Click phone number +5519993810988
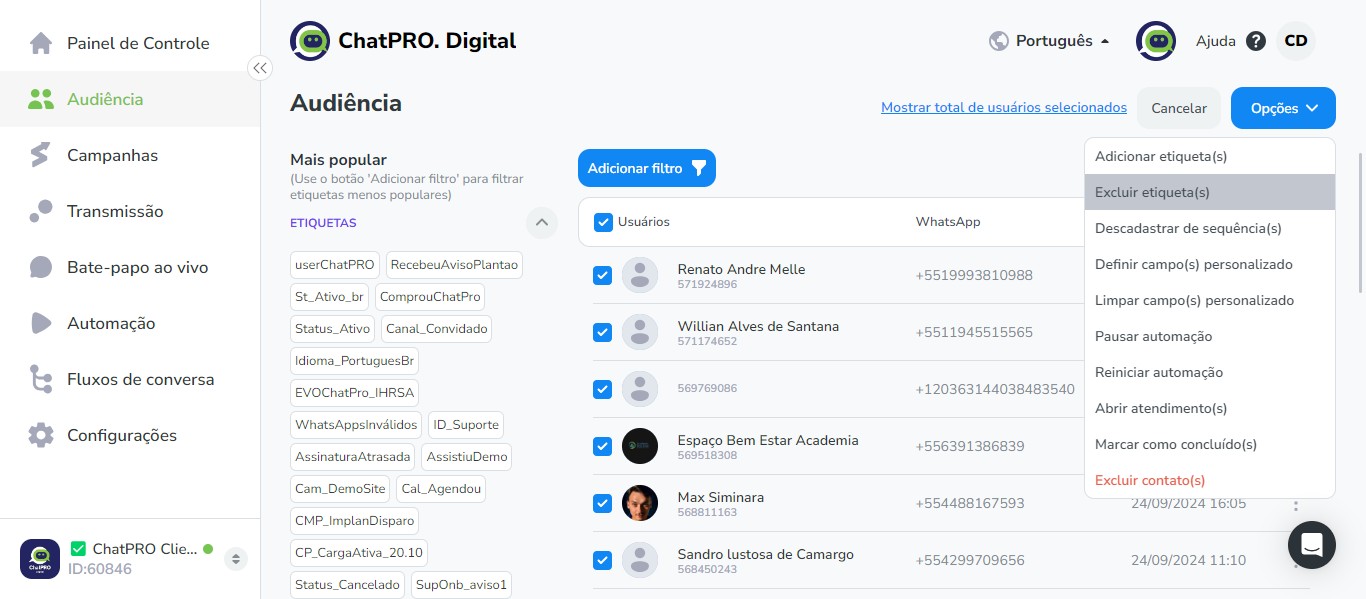The image size is (1366, 599). [x=974, y=275]
